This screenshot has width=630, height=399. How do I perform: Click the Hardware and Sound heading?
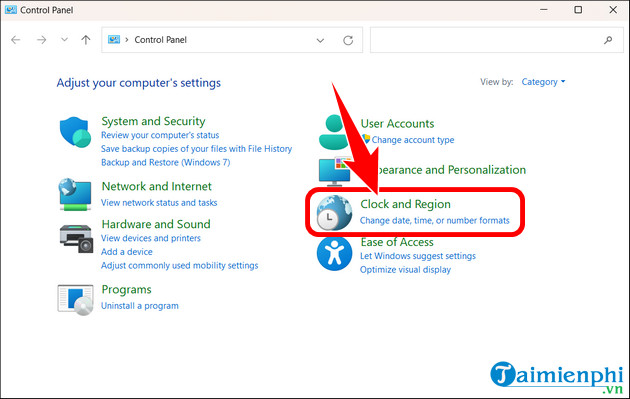click(156, 224)
